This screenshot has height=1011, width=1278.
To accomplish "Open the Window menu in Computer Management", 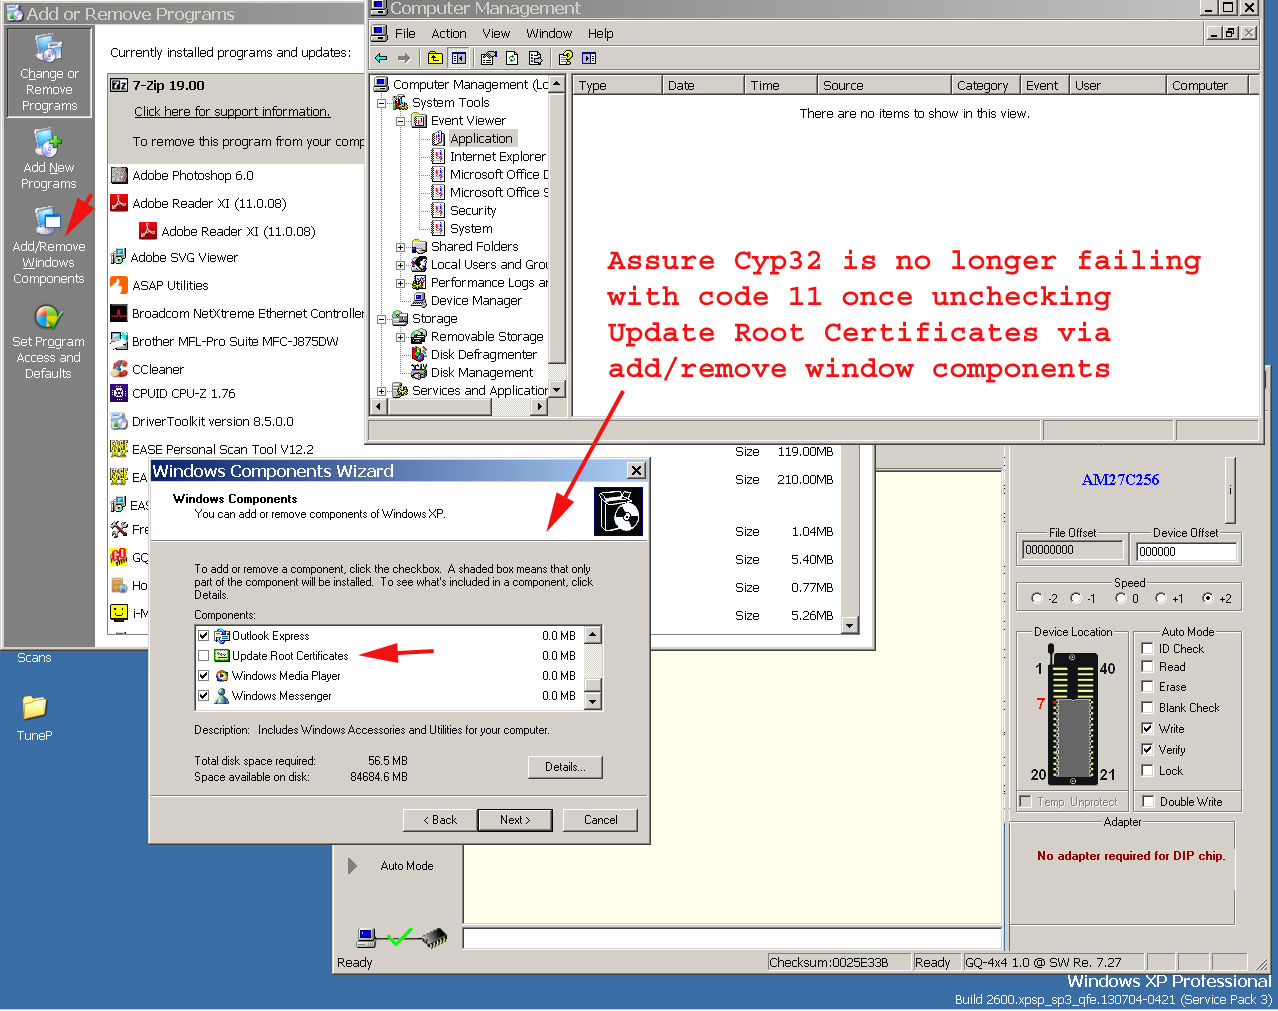I will (549, 33).
